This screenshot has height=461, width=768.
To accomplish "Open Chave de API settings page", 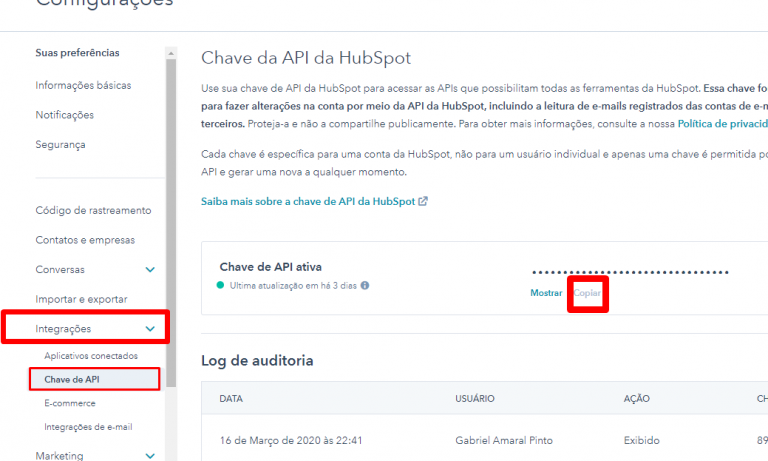I will click(71, 379).
